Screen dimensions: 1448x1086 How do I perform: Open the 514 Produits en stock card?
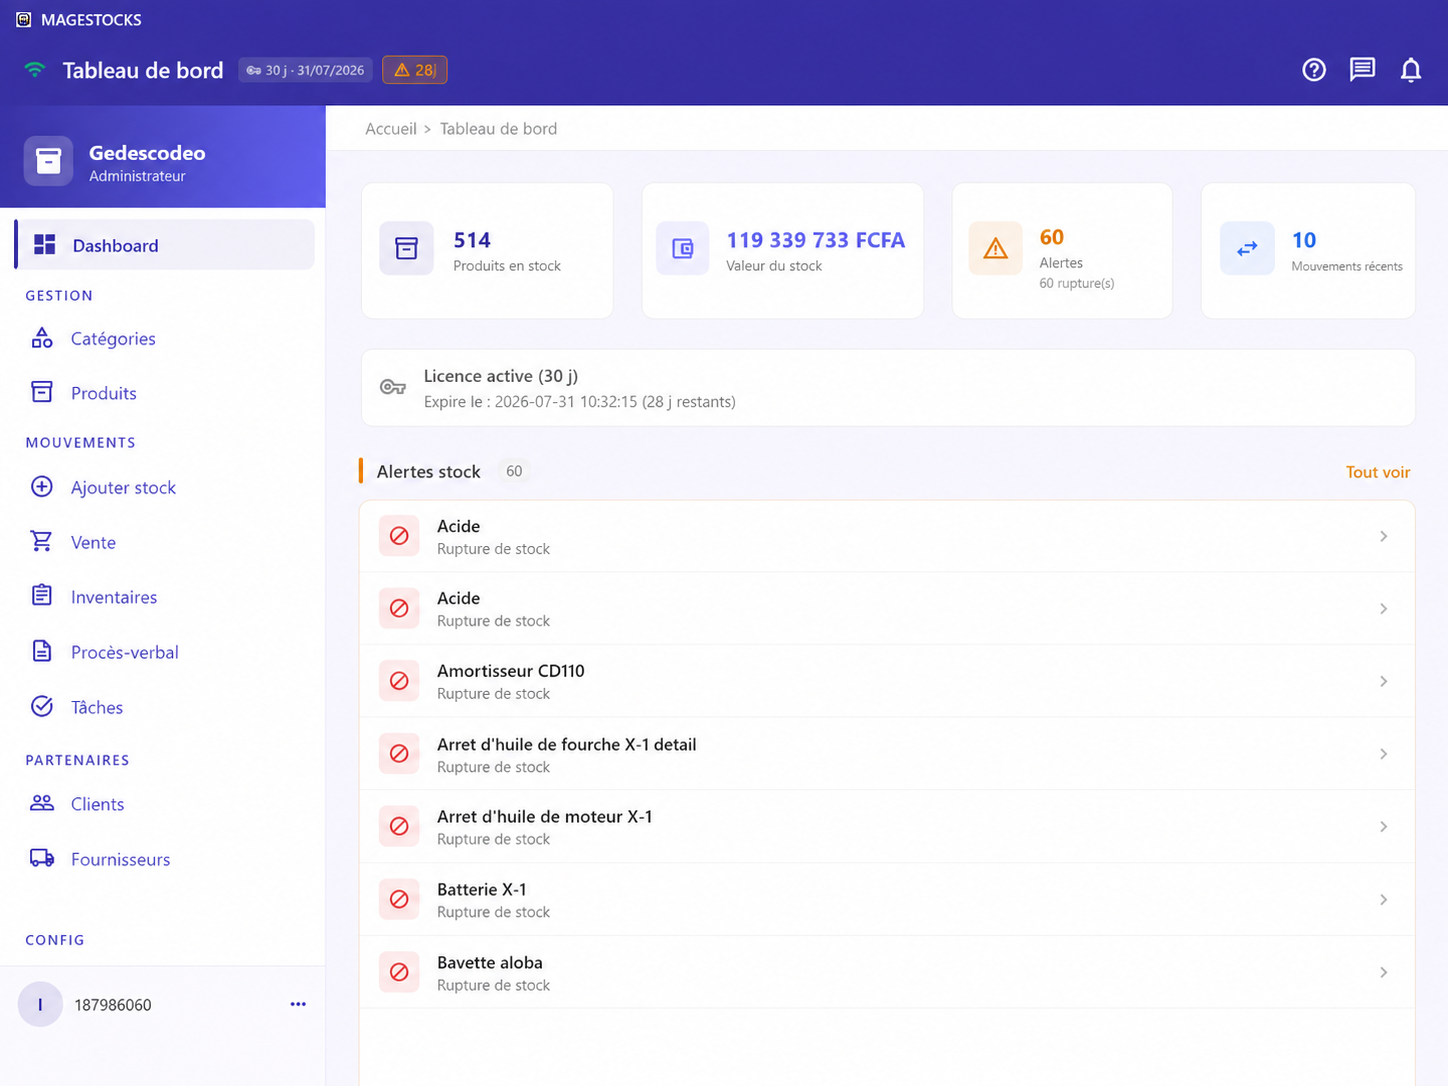pyautogui.click(x=487, y=250)
